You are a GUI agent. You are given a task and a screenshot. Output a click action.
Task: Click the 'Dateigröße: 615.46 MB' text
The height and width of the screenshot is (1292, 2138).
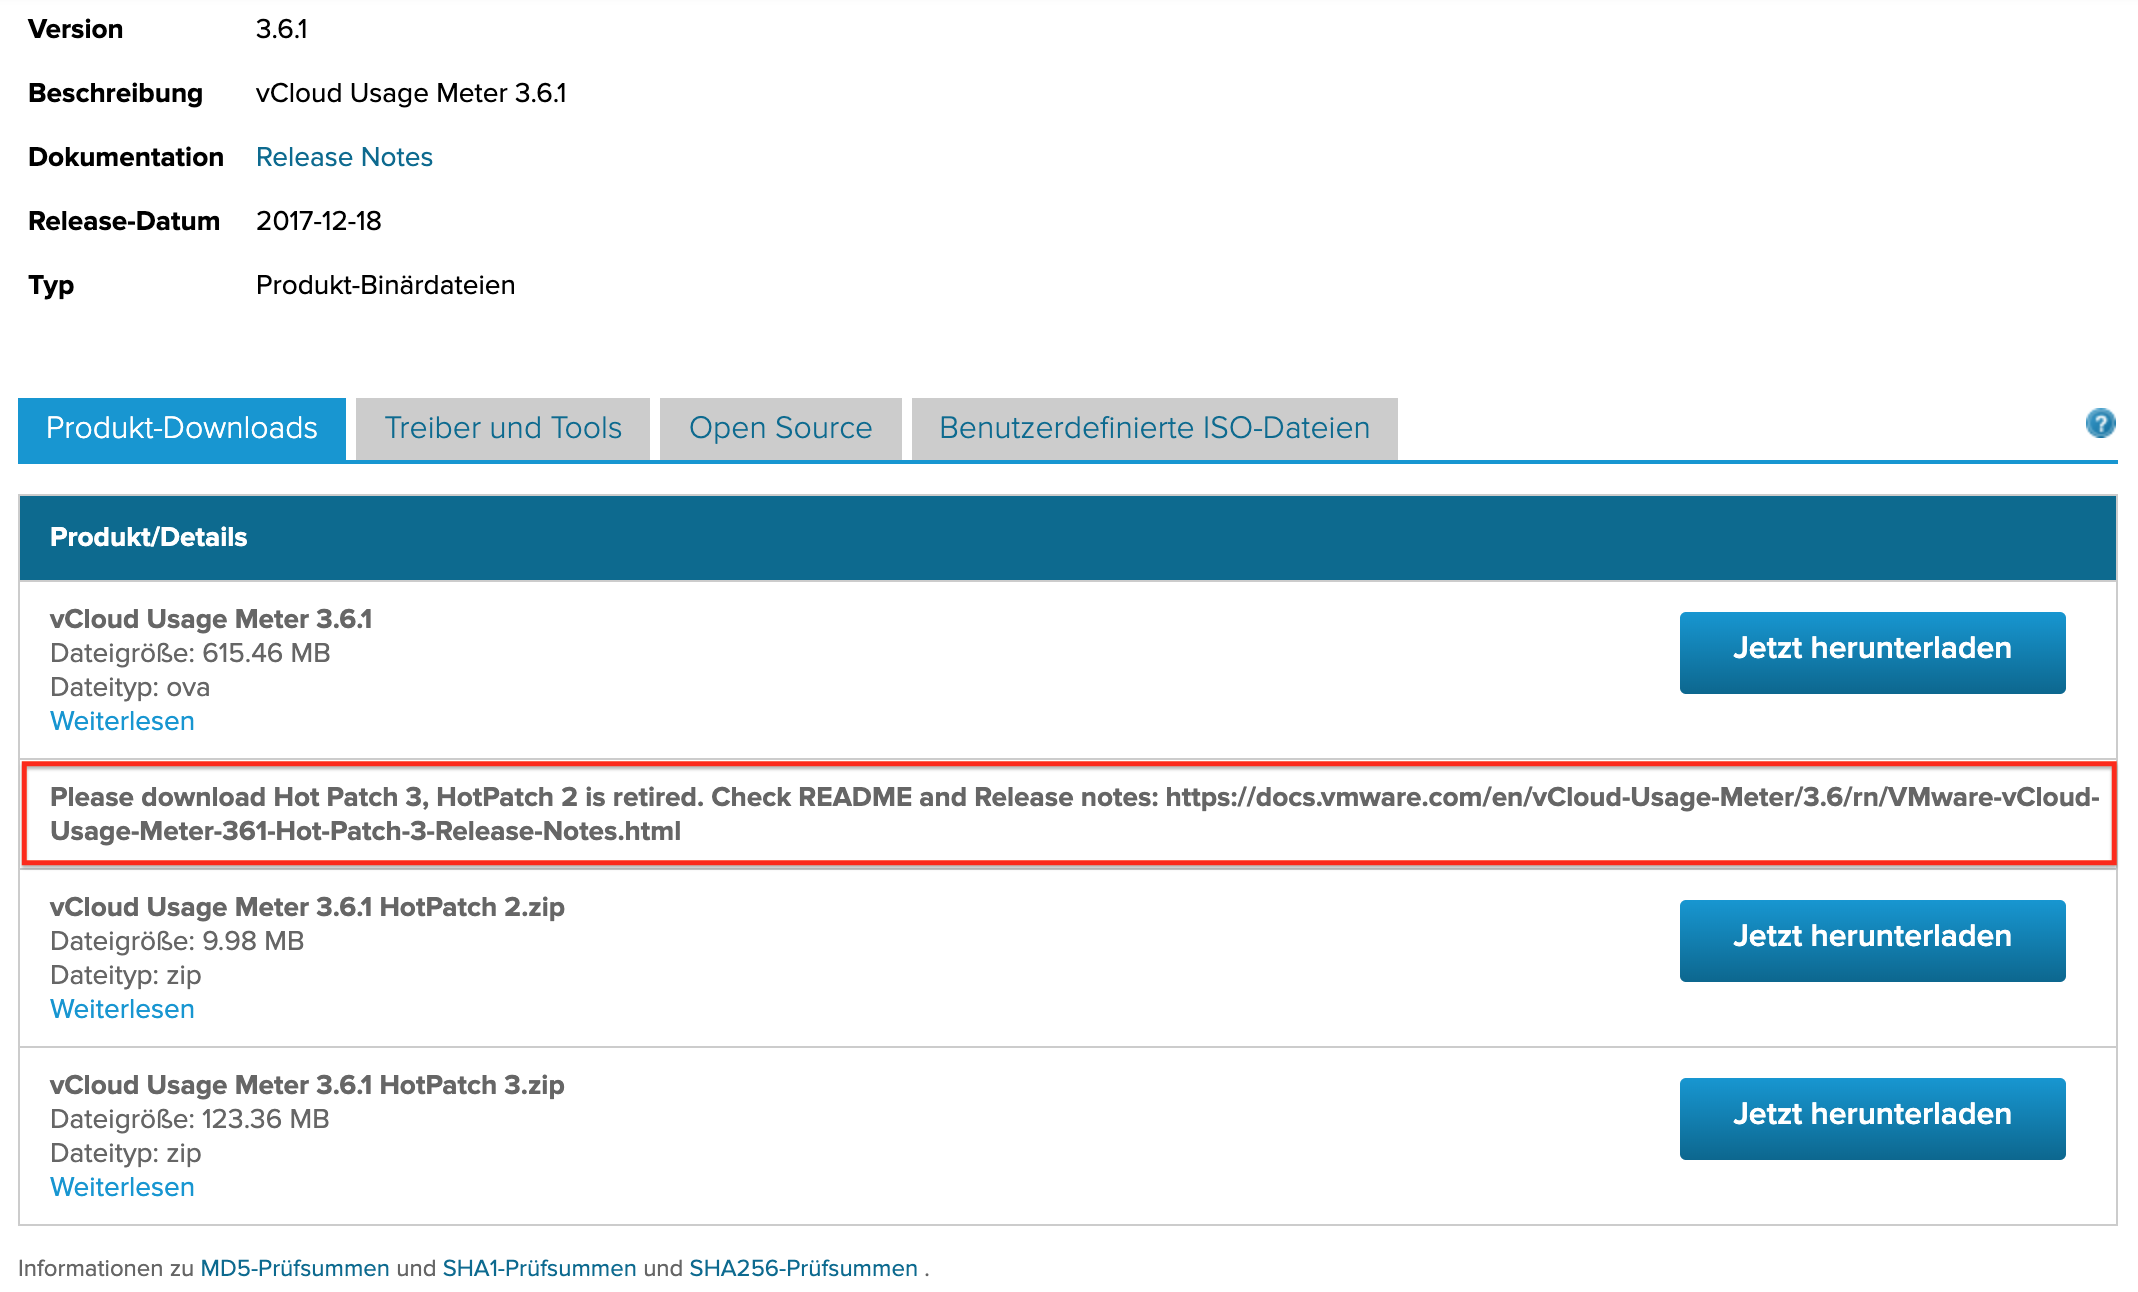coord(190,653)
